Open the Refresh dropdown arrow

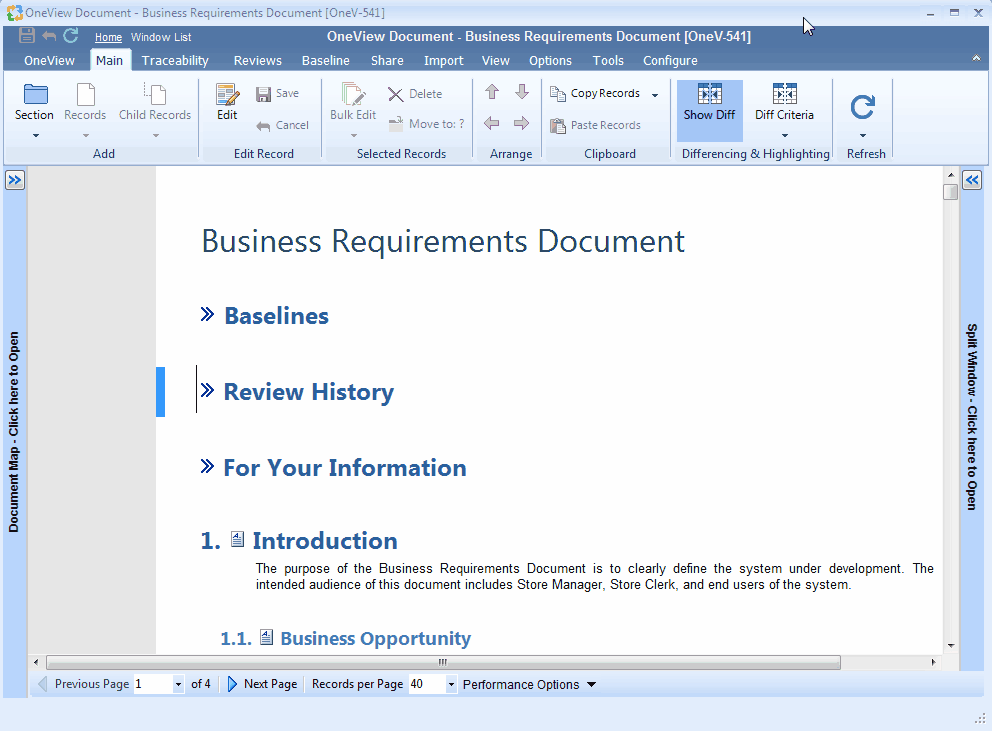point(862,135)
